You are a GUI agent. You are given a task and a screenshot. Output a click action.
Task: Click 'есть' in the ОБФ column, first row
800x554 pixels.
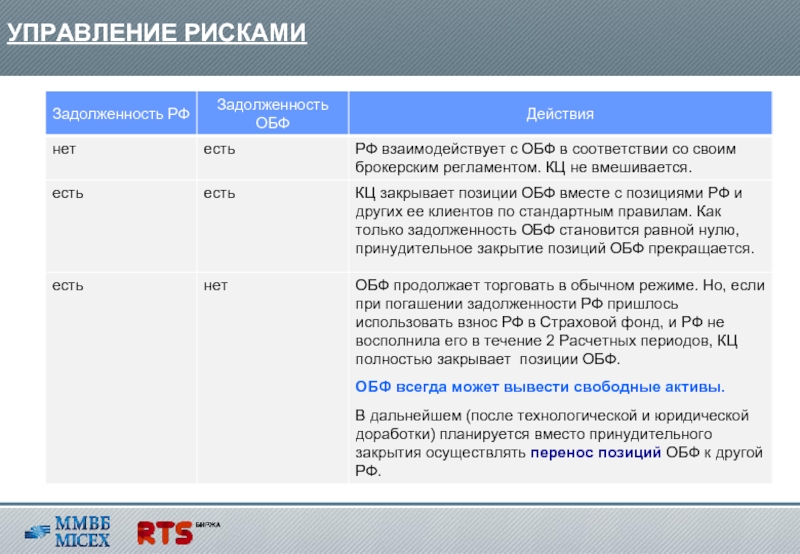219,149
